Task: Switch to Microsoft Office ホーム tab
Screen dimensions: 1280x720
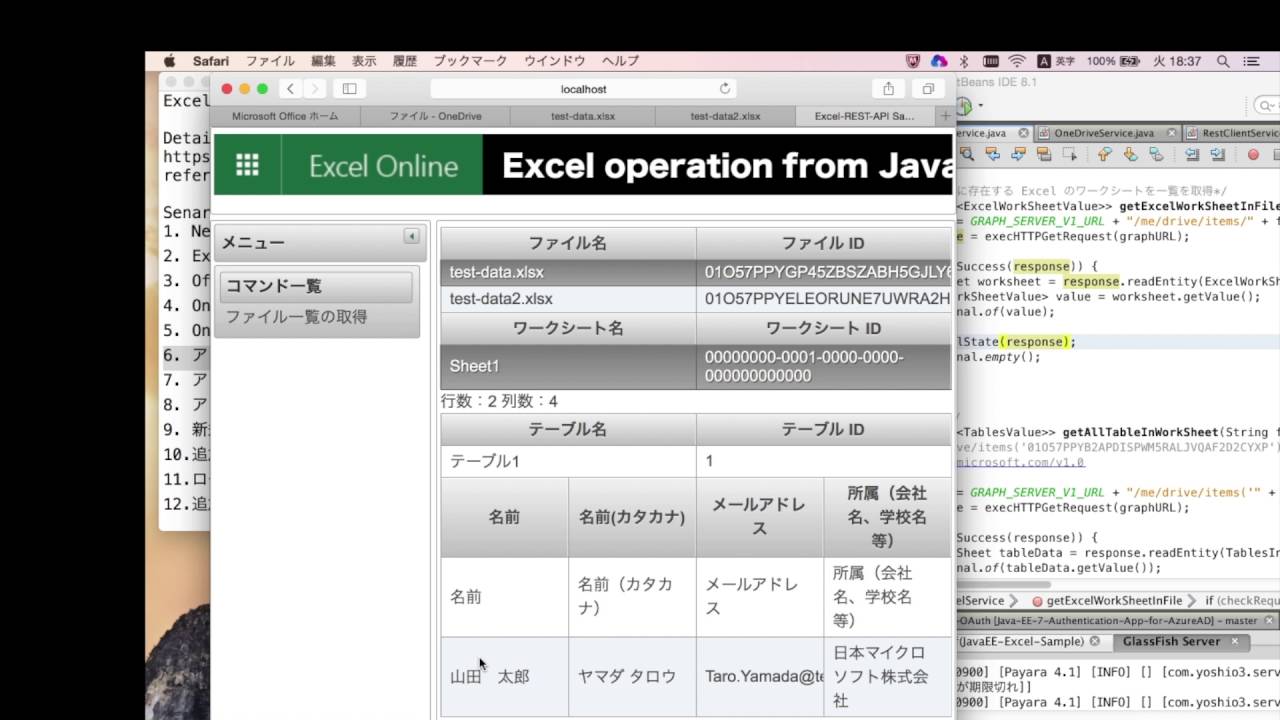Action: pos(285,116)
